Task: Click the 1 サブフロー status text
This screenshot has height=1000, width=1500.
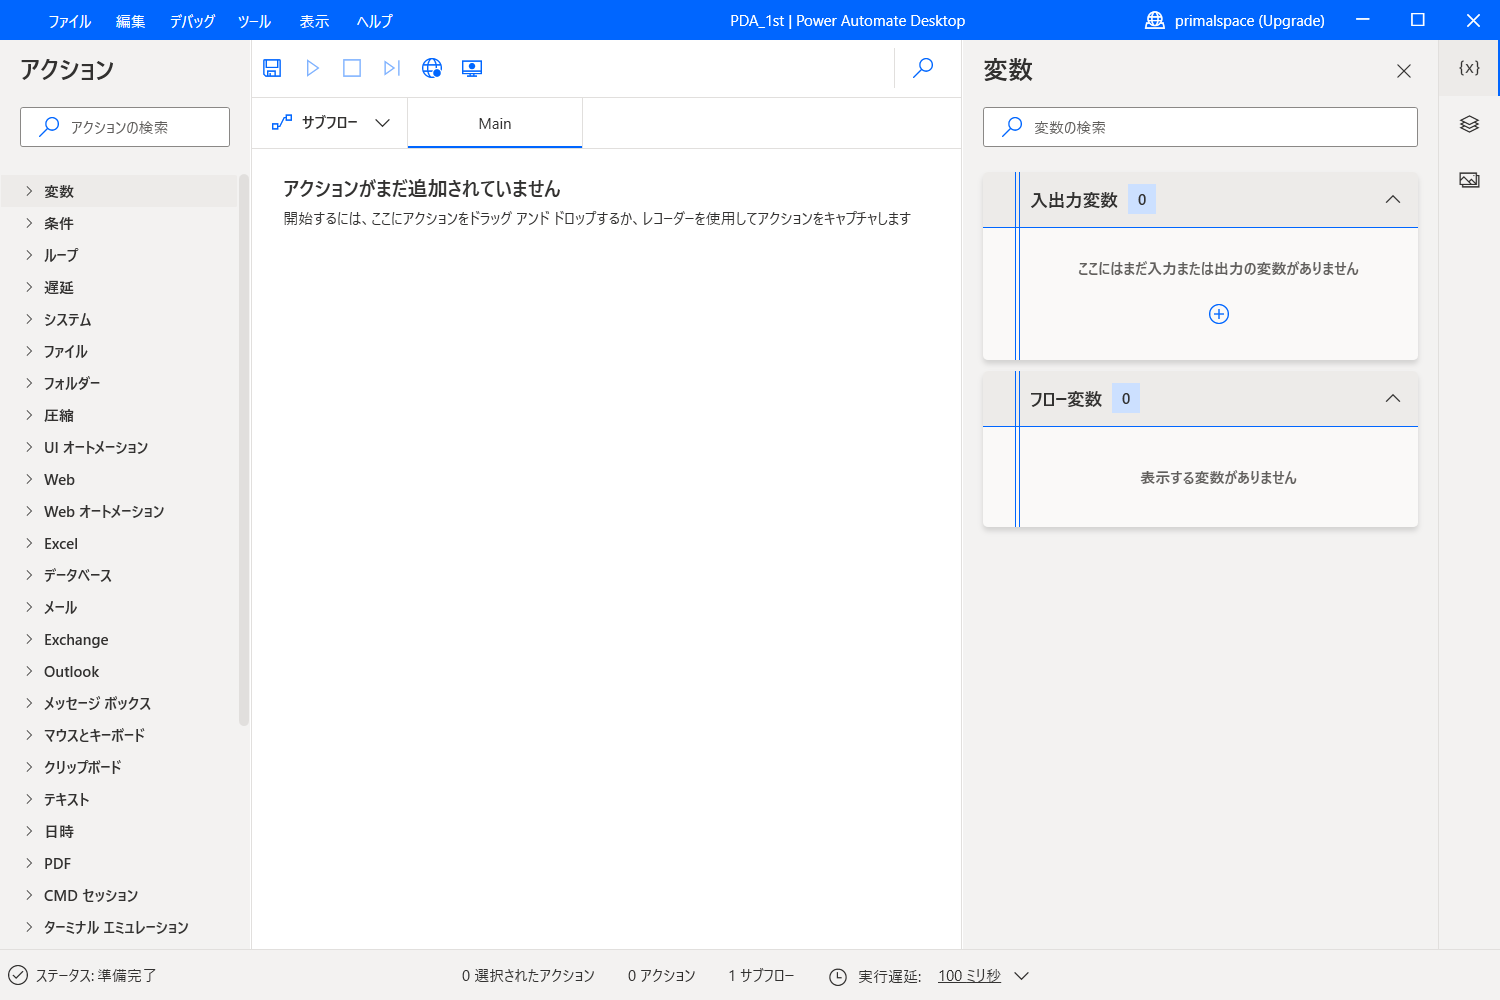Action: pyautogui.click(x=761, y=976)
